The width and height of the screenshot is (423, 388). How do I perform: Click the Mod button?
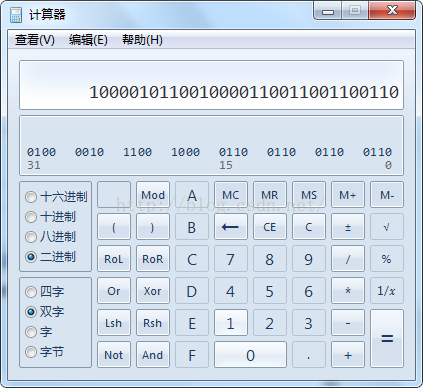[153, 195]
